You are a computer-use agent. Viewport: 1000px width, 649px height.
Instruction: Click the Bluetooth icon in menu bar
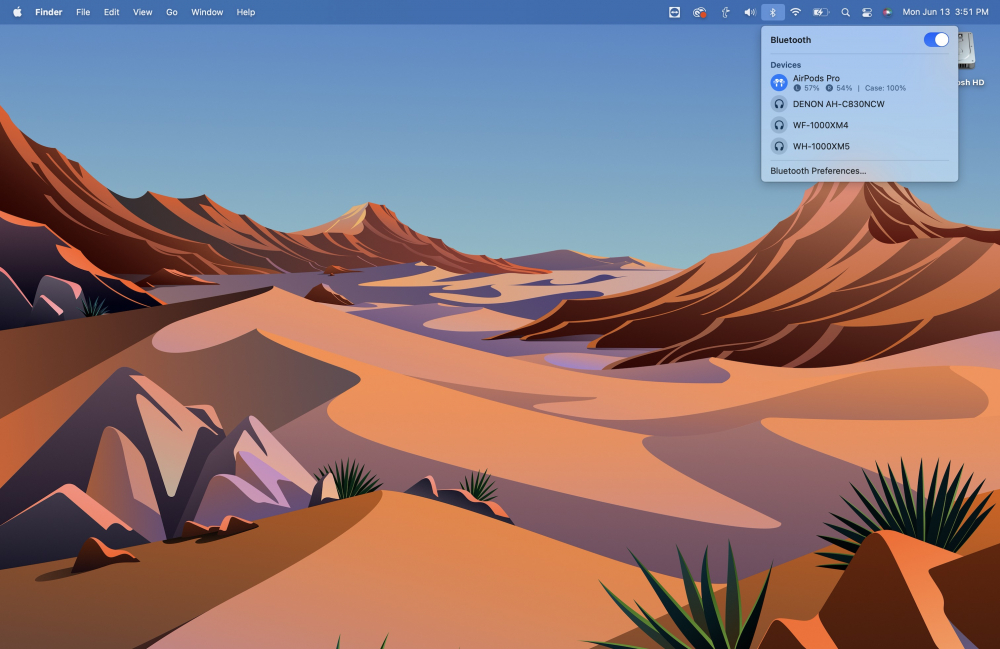pos(772,12)
